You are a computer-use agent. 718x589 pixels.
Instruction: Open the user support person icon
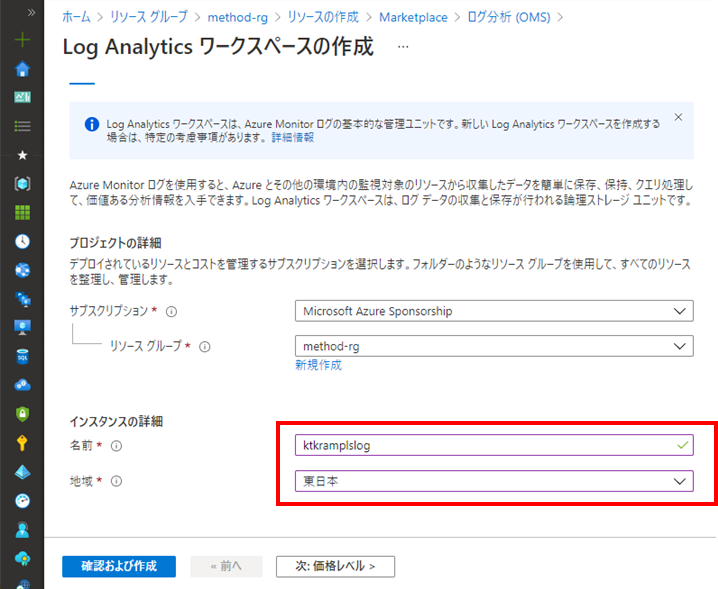click(22, 529)
